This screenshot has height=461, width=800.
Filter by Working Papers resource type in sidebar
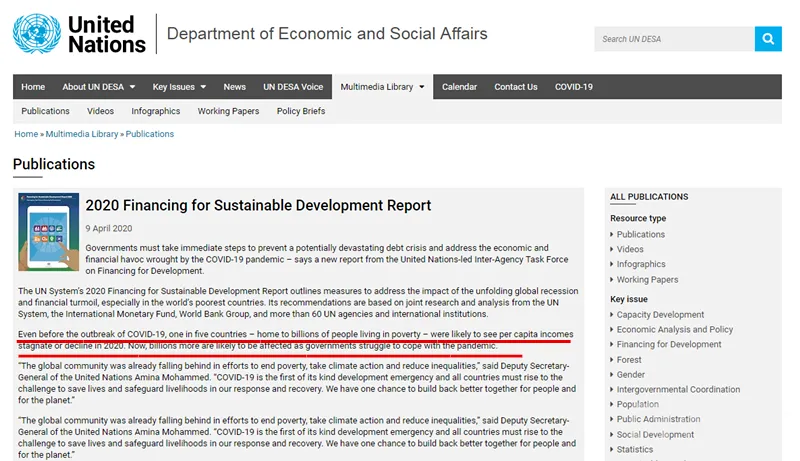[x=647, y=279]
